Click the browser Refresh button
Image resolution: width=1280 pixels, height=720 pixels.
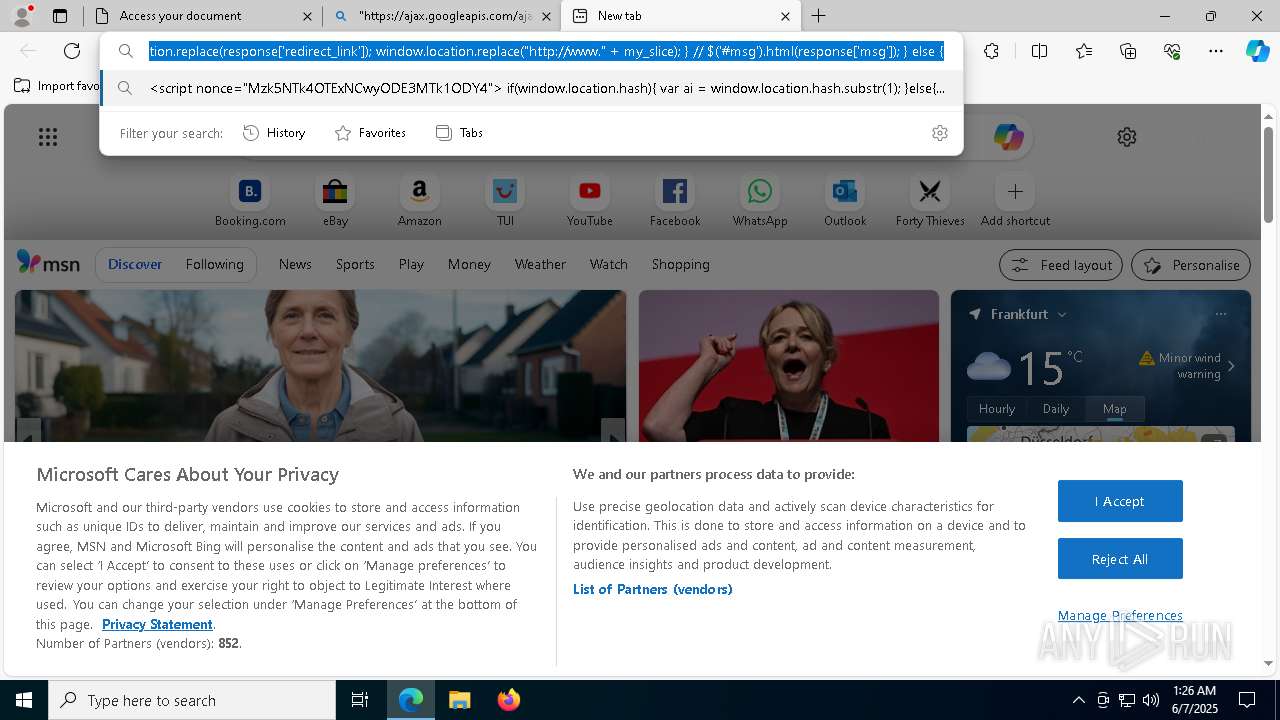(72, 51)
